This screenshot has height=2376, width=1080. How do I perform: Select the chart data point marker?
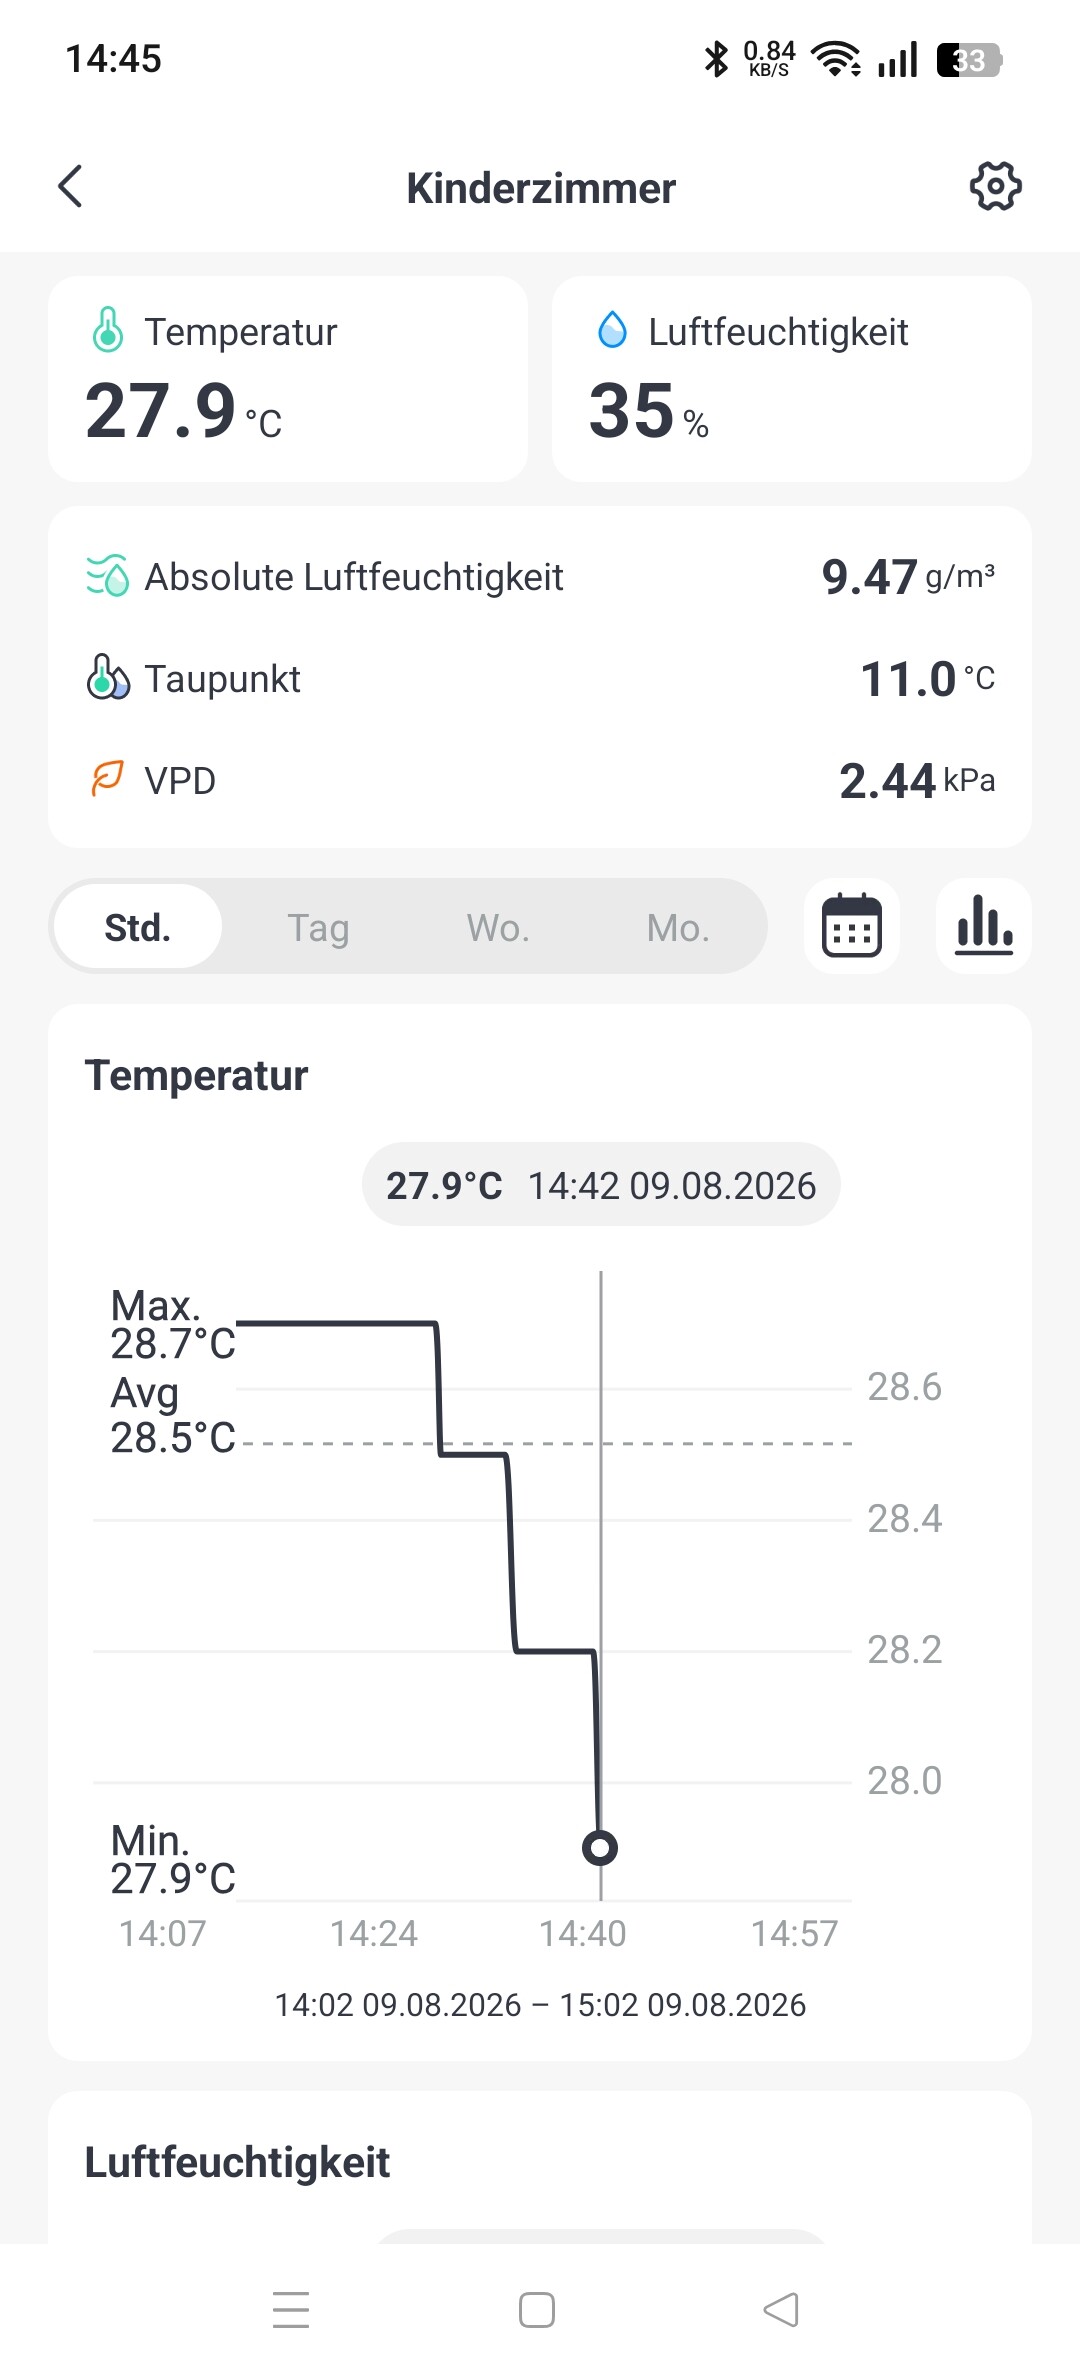(x=600, y=1847)
